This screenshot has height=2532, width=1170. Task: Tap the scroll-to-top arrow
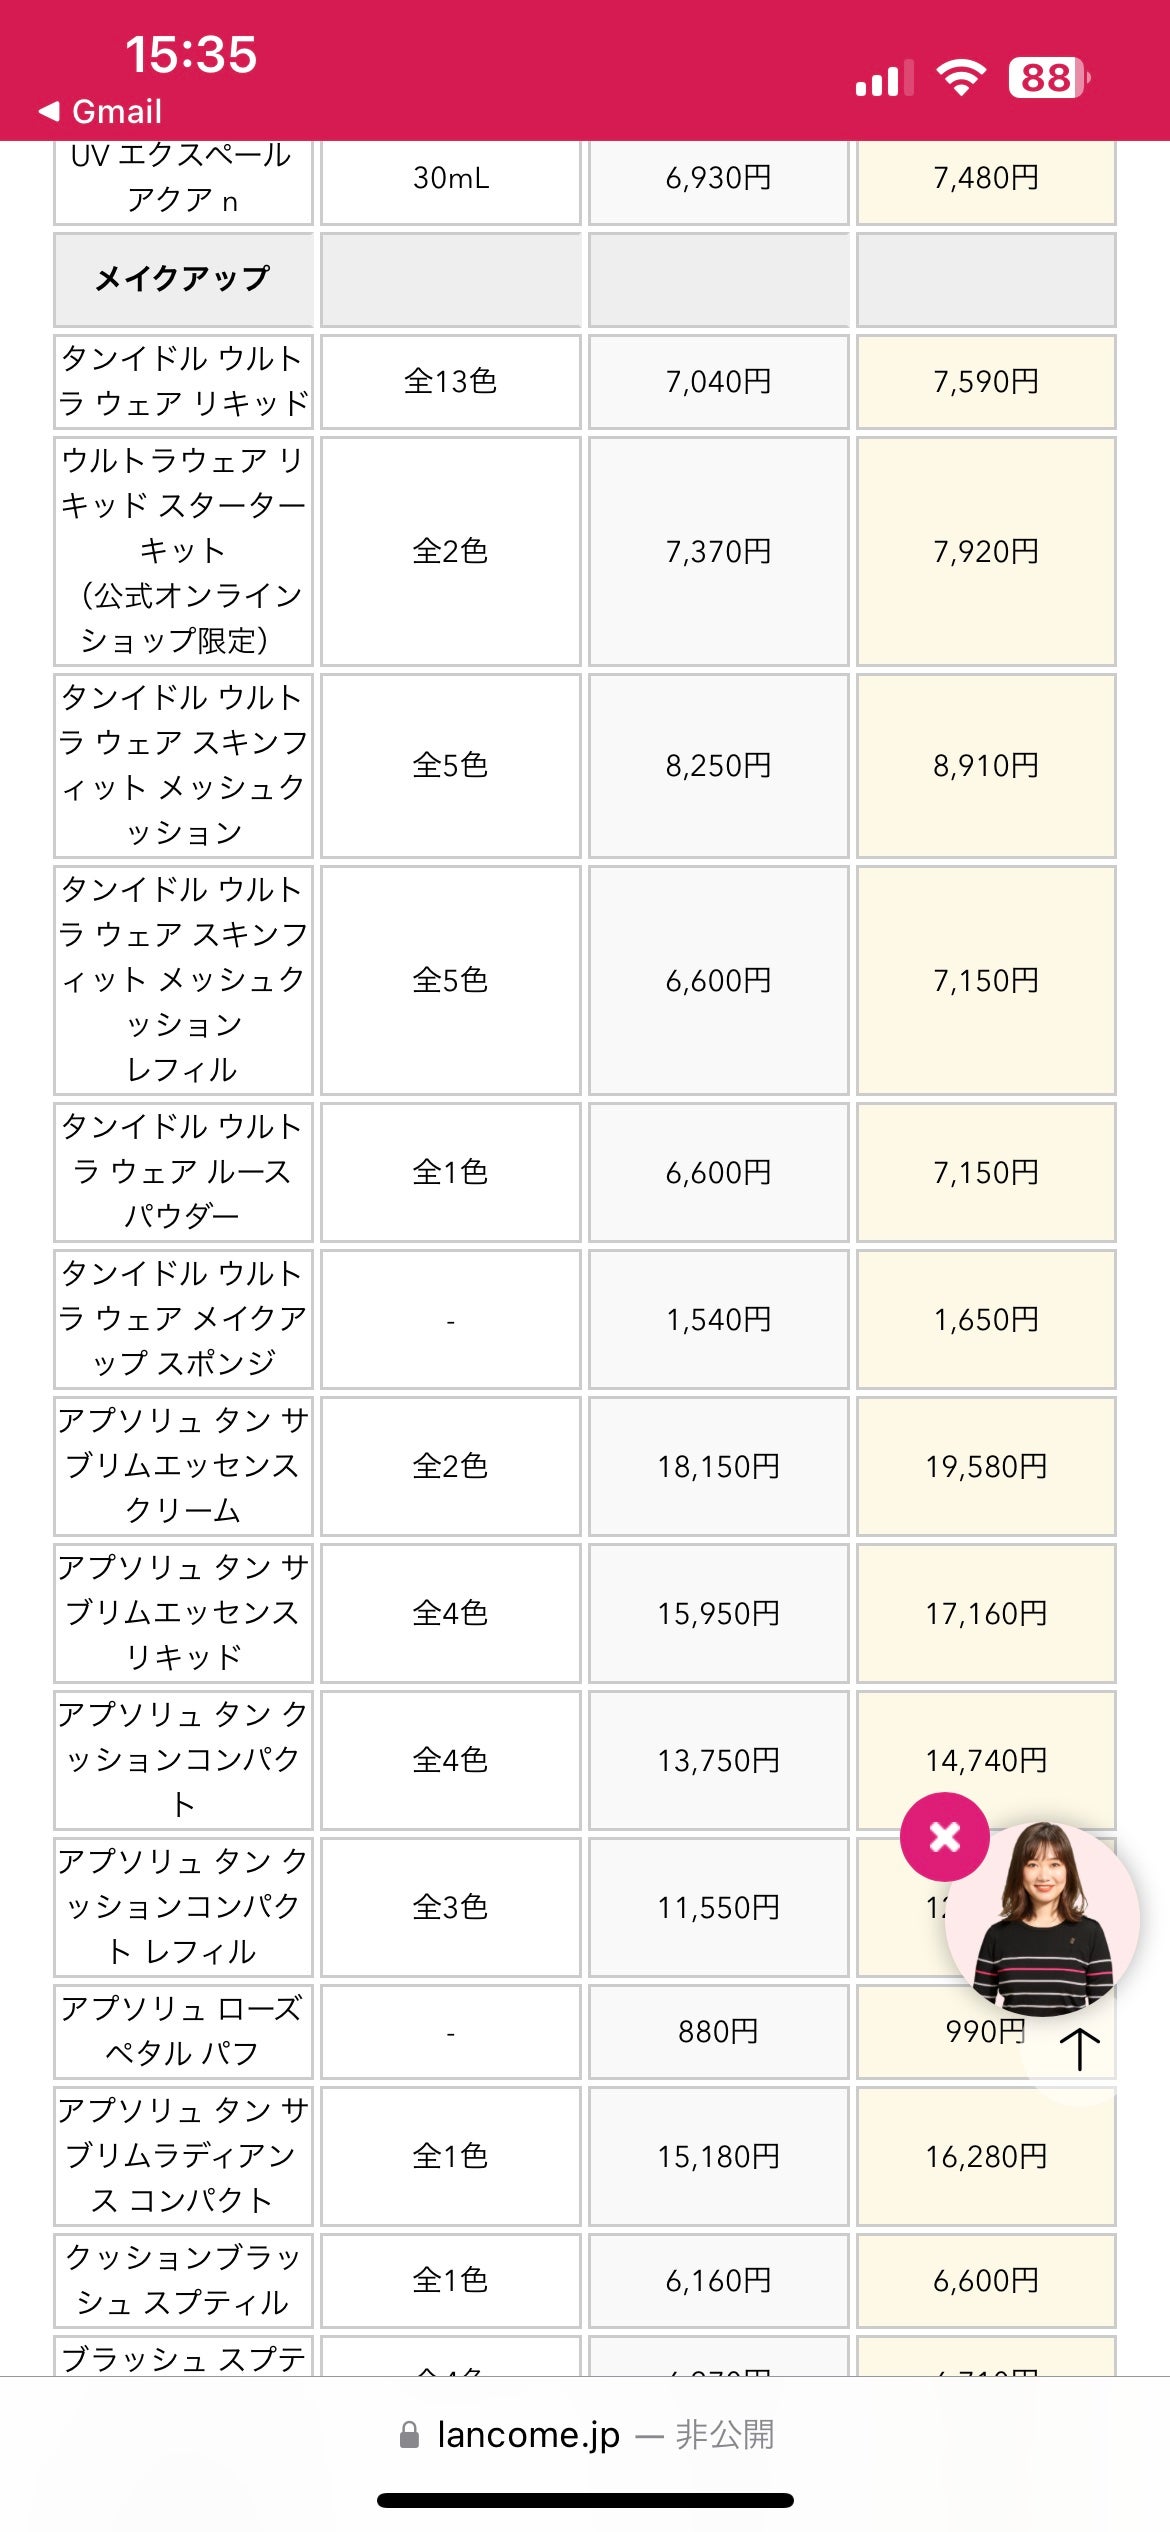[x=1080, y=2049]
